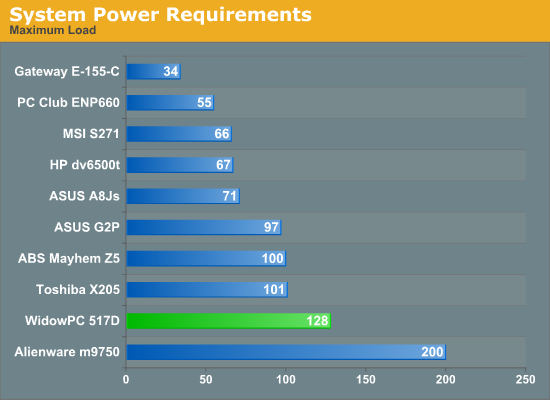Click the axis tick label 100
The image size is (550, 400).
286,380
